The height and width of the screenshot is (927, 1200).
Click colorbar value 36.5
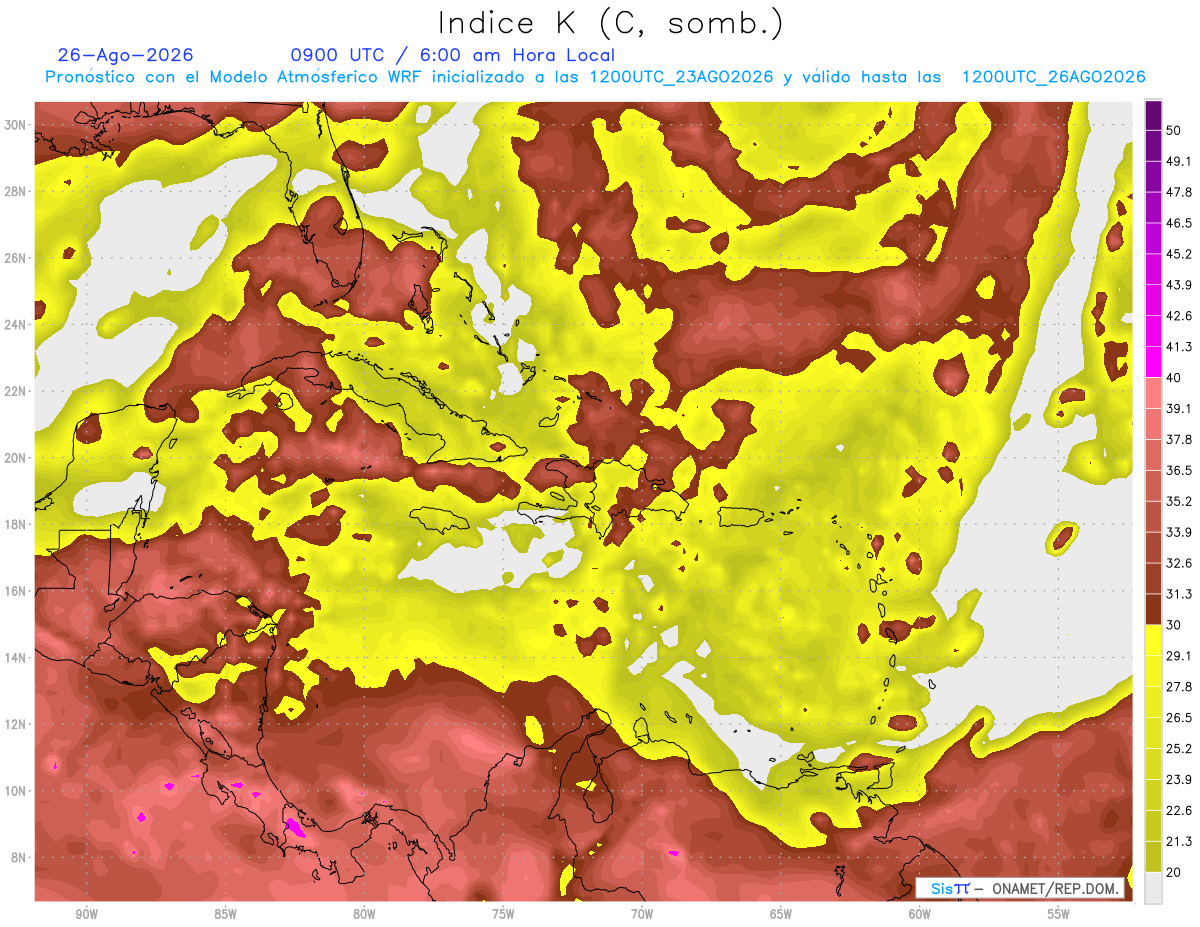(1178, 470)
